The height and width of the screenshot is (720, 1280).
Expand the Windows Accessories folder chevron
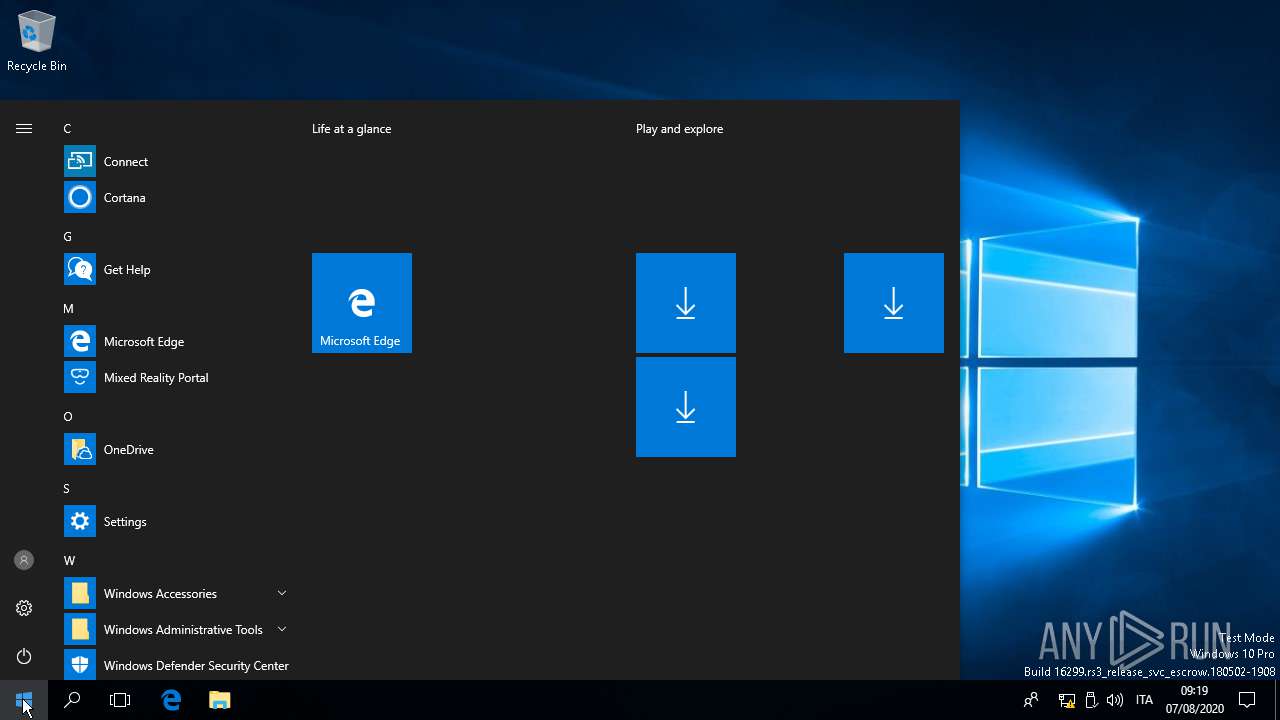click(x=282, y=593)
